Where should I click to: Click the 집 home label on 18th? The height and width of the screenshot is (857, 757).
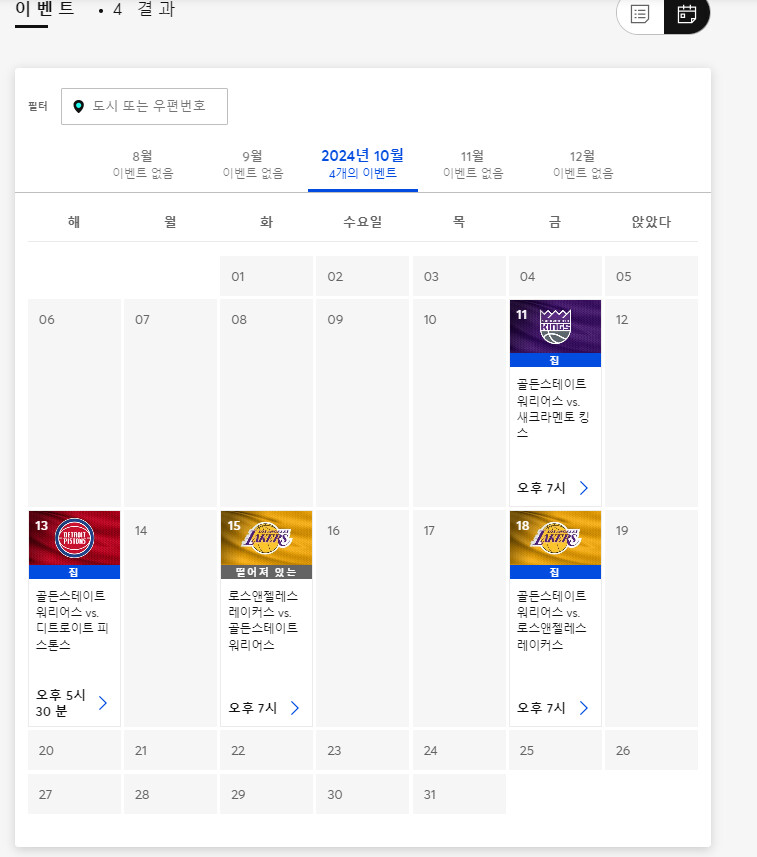(x=555, y=572)
